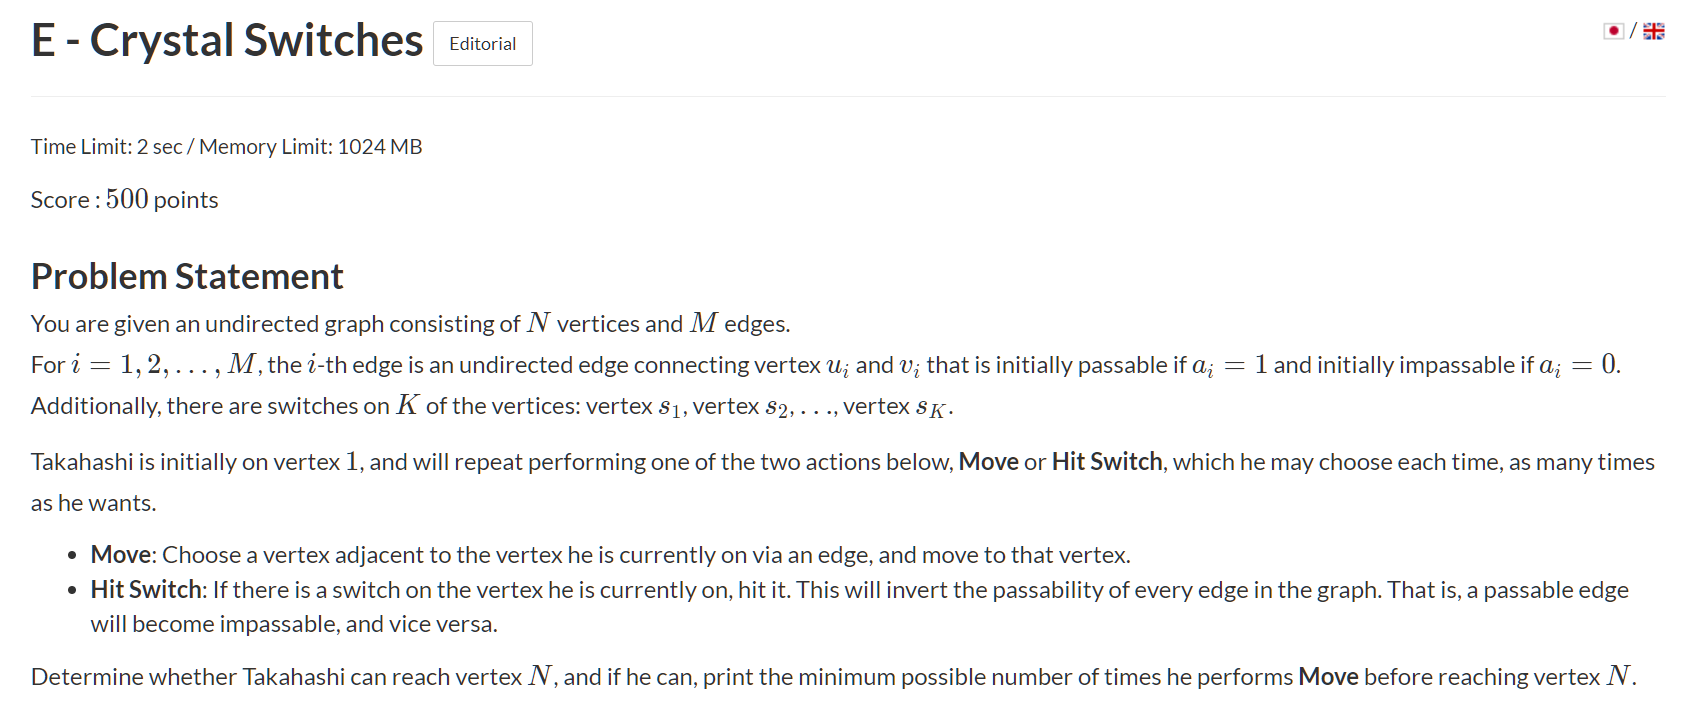
Task: Click the 'Memory Limit: 1024 MB' text
Action: pyautogui.click(x=311, y=147)
